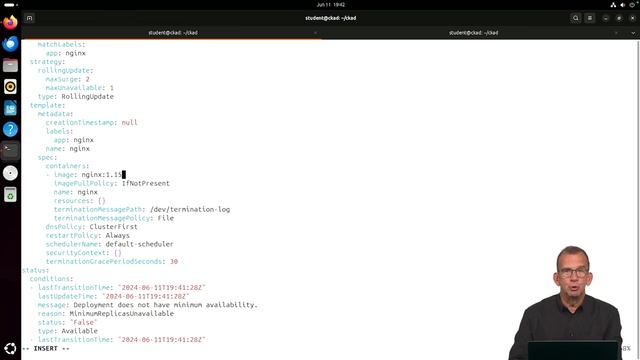Image resolution: width=640 pixels, height=360 pixels.
Task: Expand the tab list dropdown arrow
Action: pyautogui.click(x=633, y=33)
